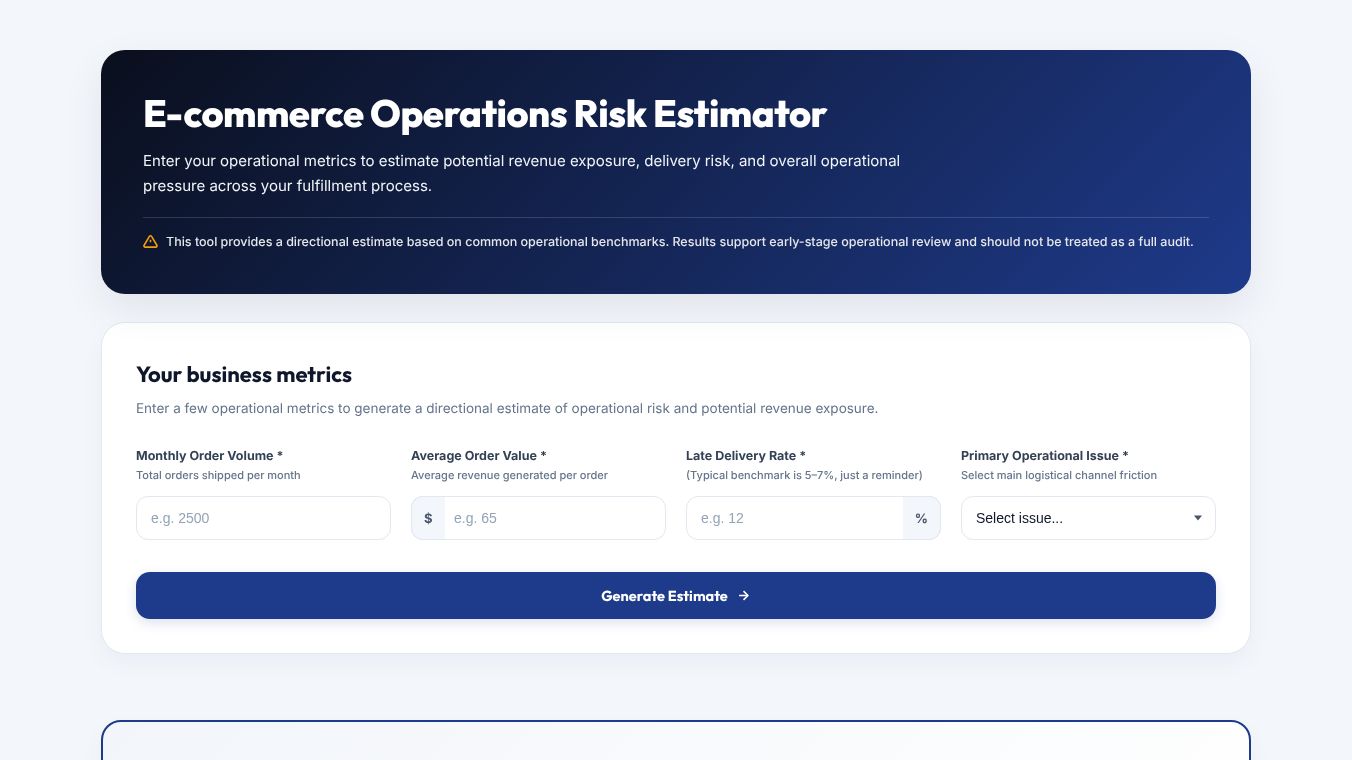Click the directional estimate disclaimer text

[x=680, y=242]
